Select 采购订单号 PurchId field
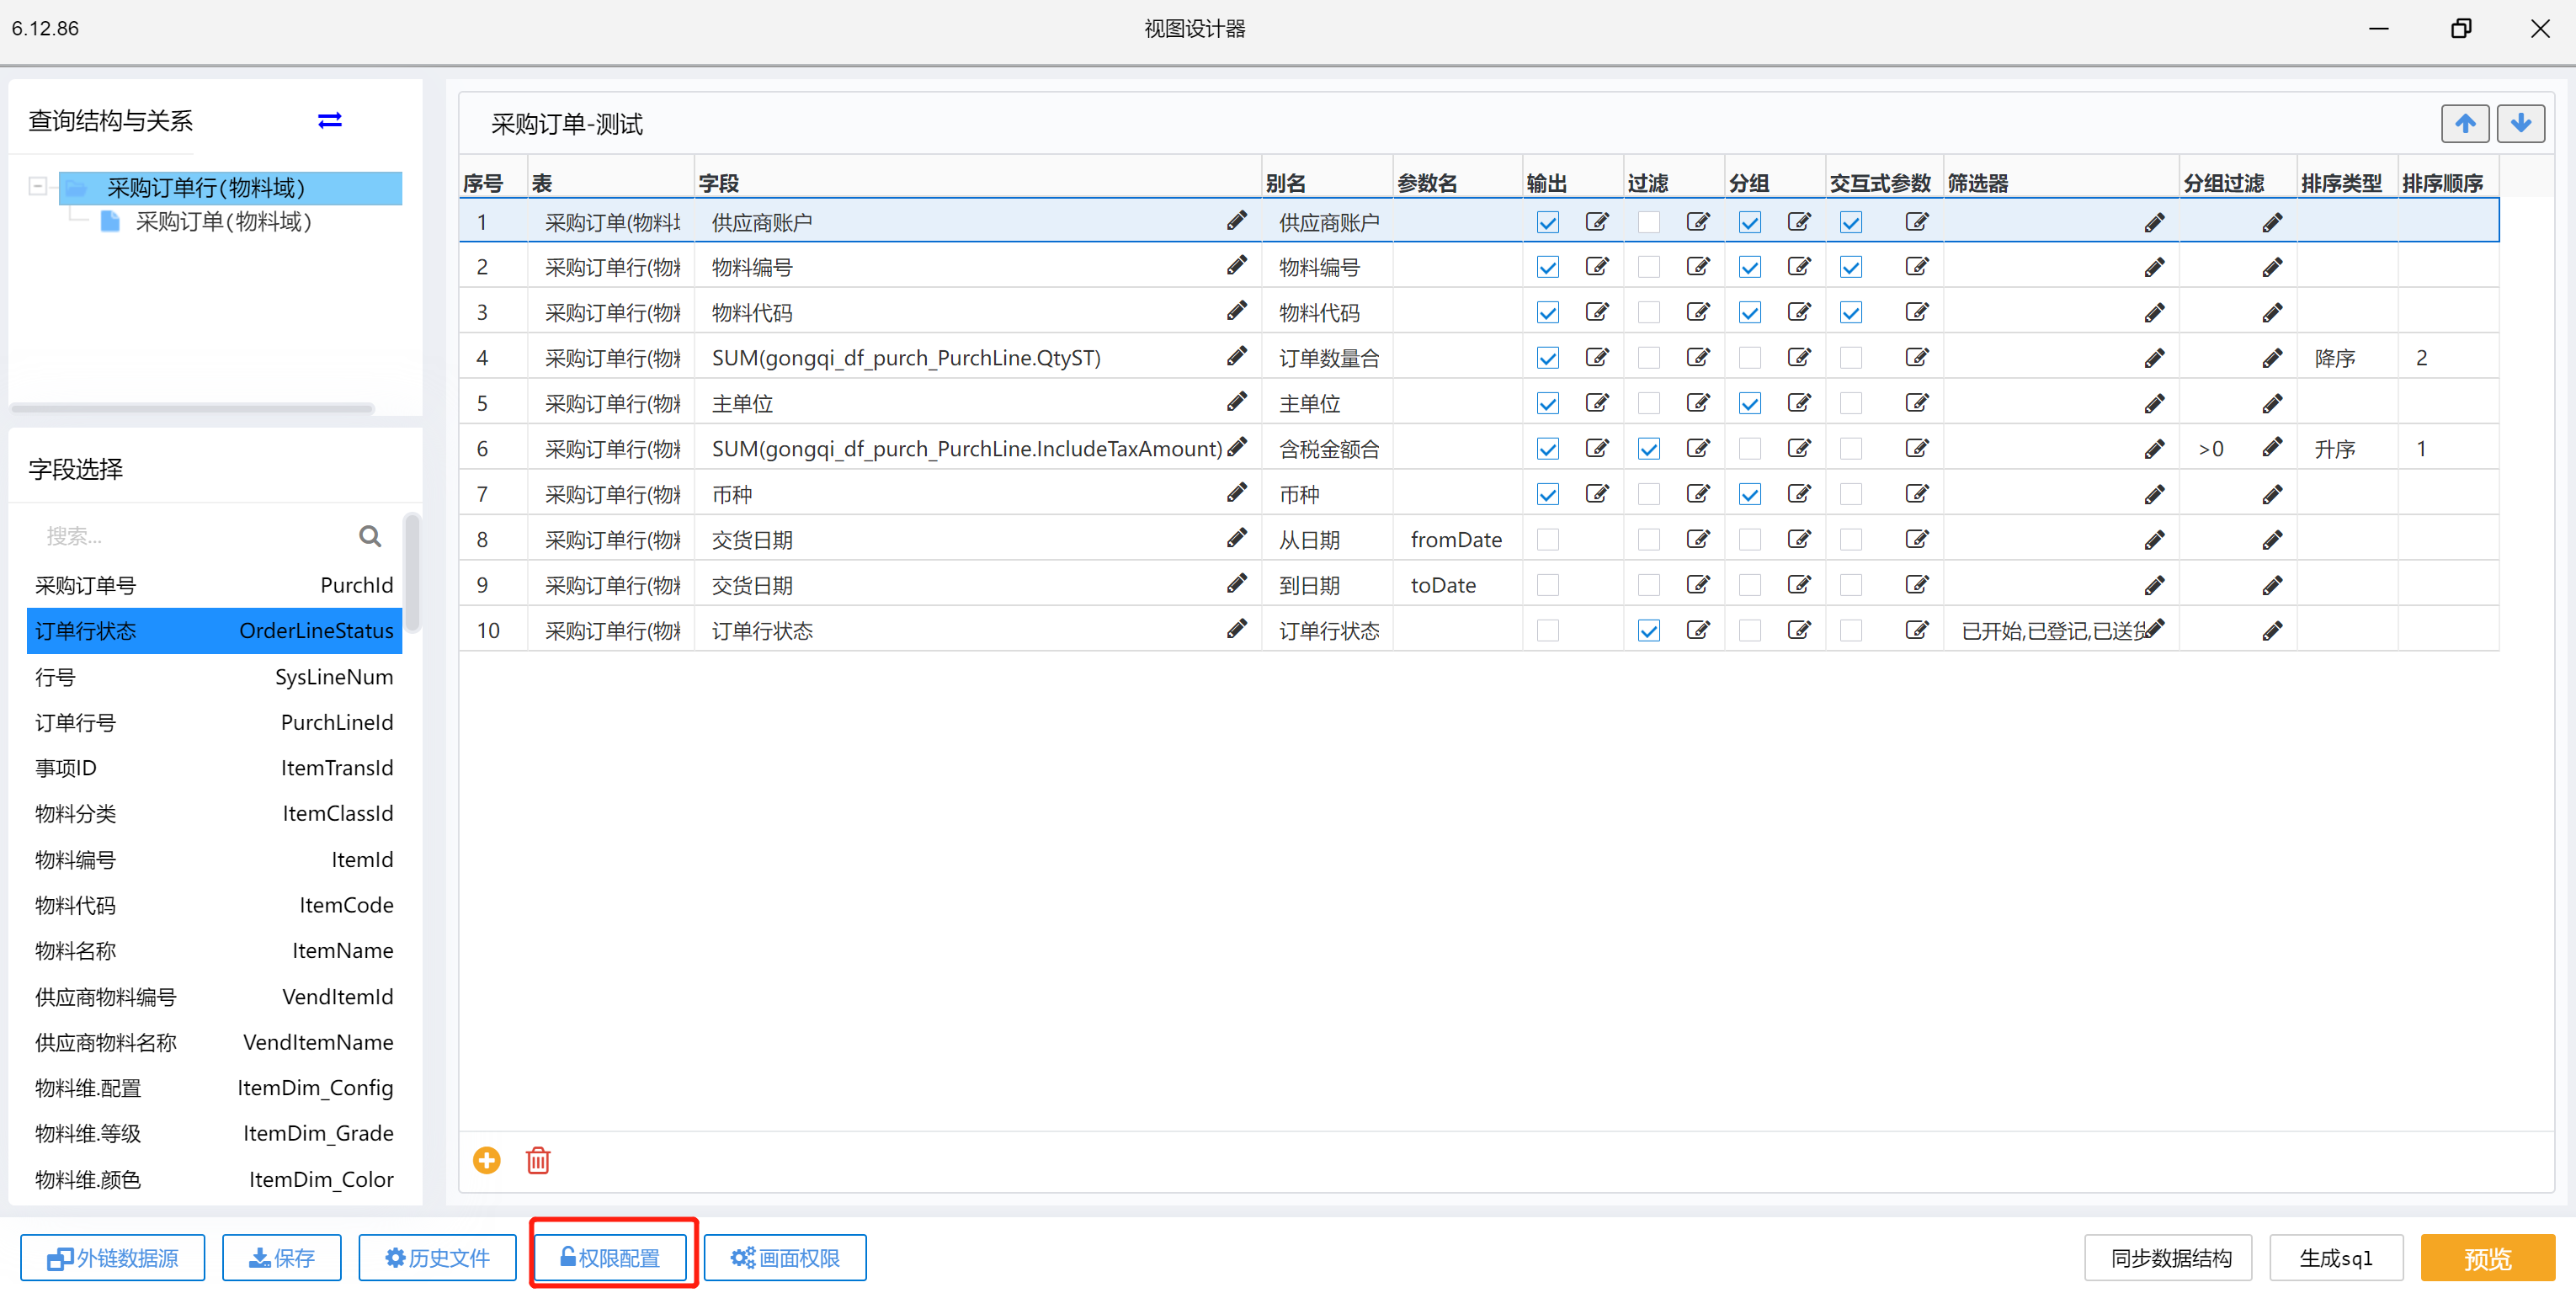This screenshot has width=2576, height=1293. click(214, 585)
